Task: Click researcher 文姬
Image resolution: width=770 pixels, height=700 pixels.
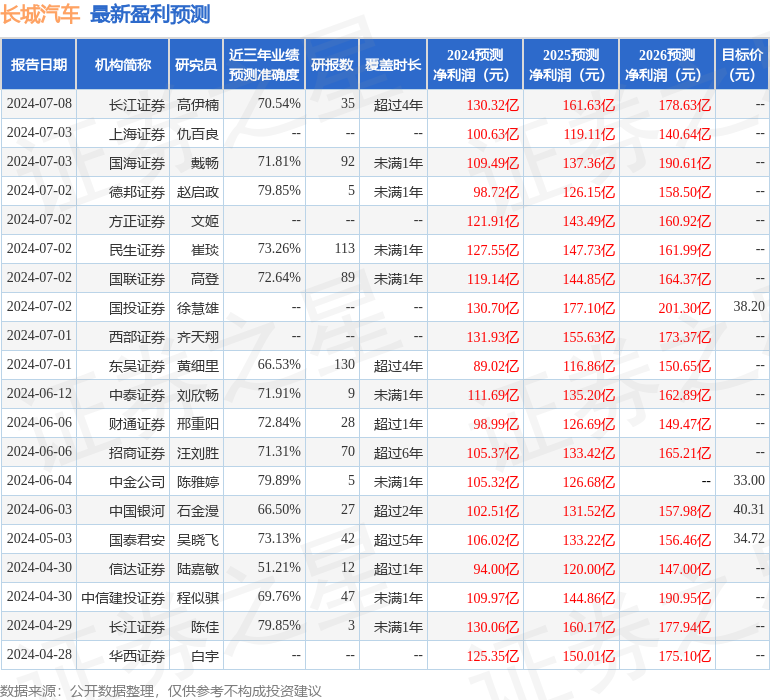Action: 205,221
